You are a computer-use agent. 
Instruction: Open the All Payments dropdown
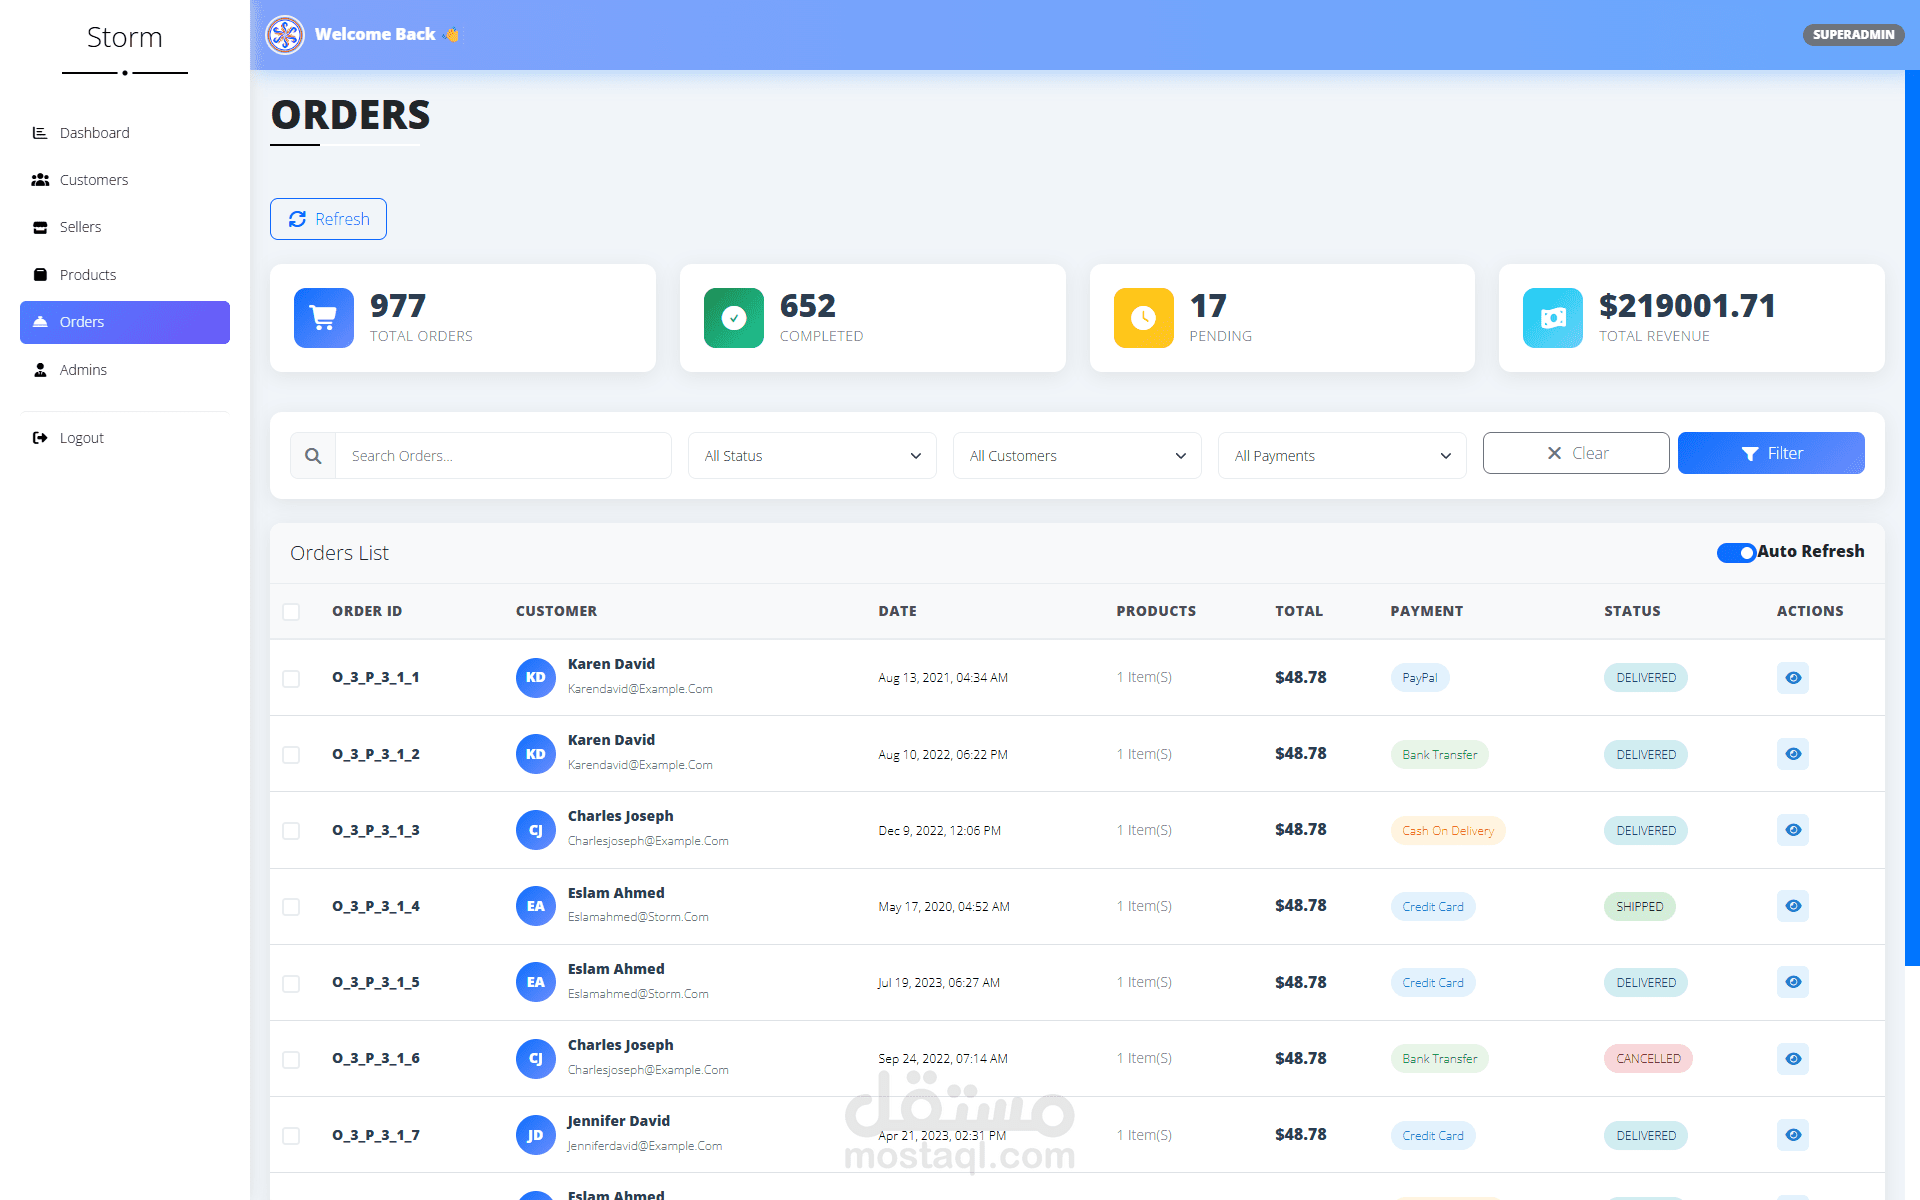coord(1342,456)
